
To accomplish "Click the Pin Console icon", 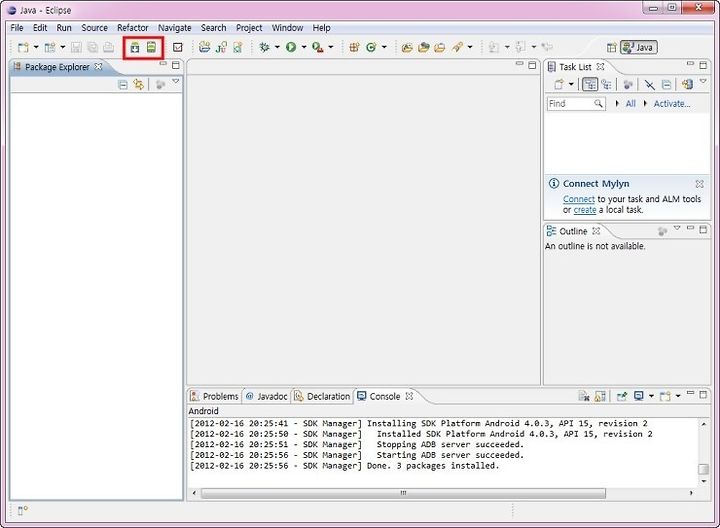I will 622,396.
